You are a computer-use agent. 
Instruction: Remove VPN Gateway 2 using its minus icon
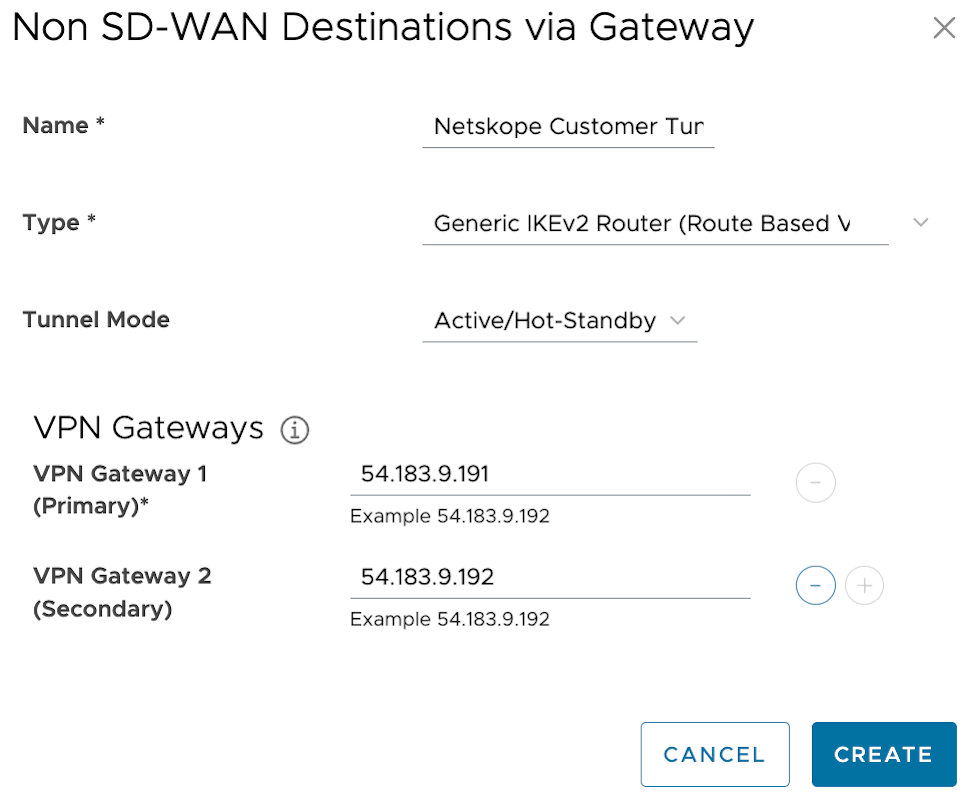click(815, 585)
